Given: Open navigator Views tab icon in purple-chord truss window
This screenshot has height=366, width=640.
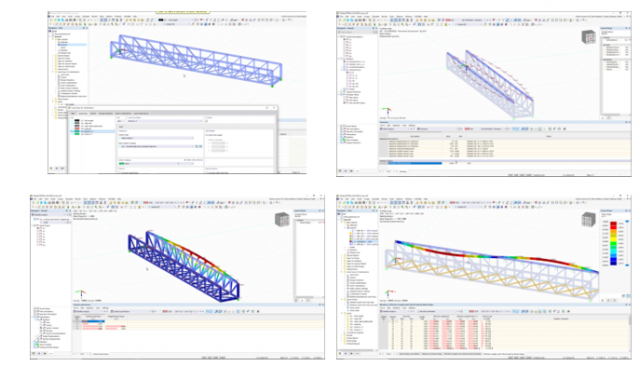Looking at the screenshot, I should point(351,171).
